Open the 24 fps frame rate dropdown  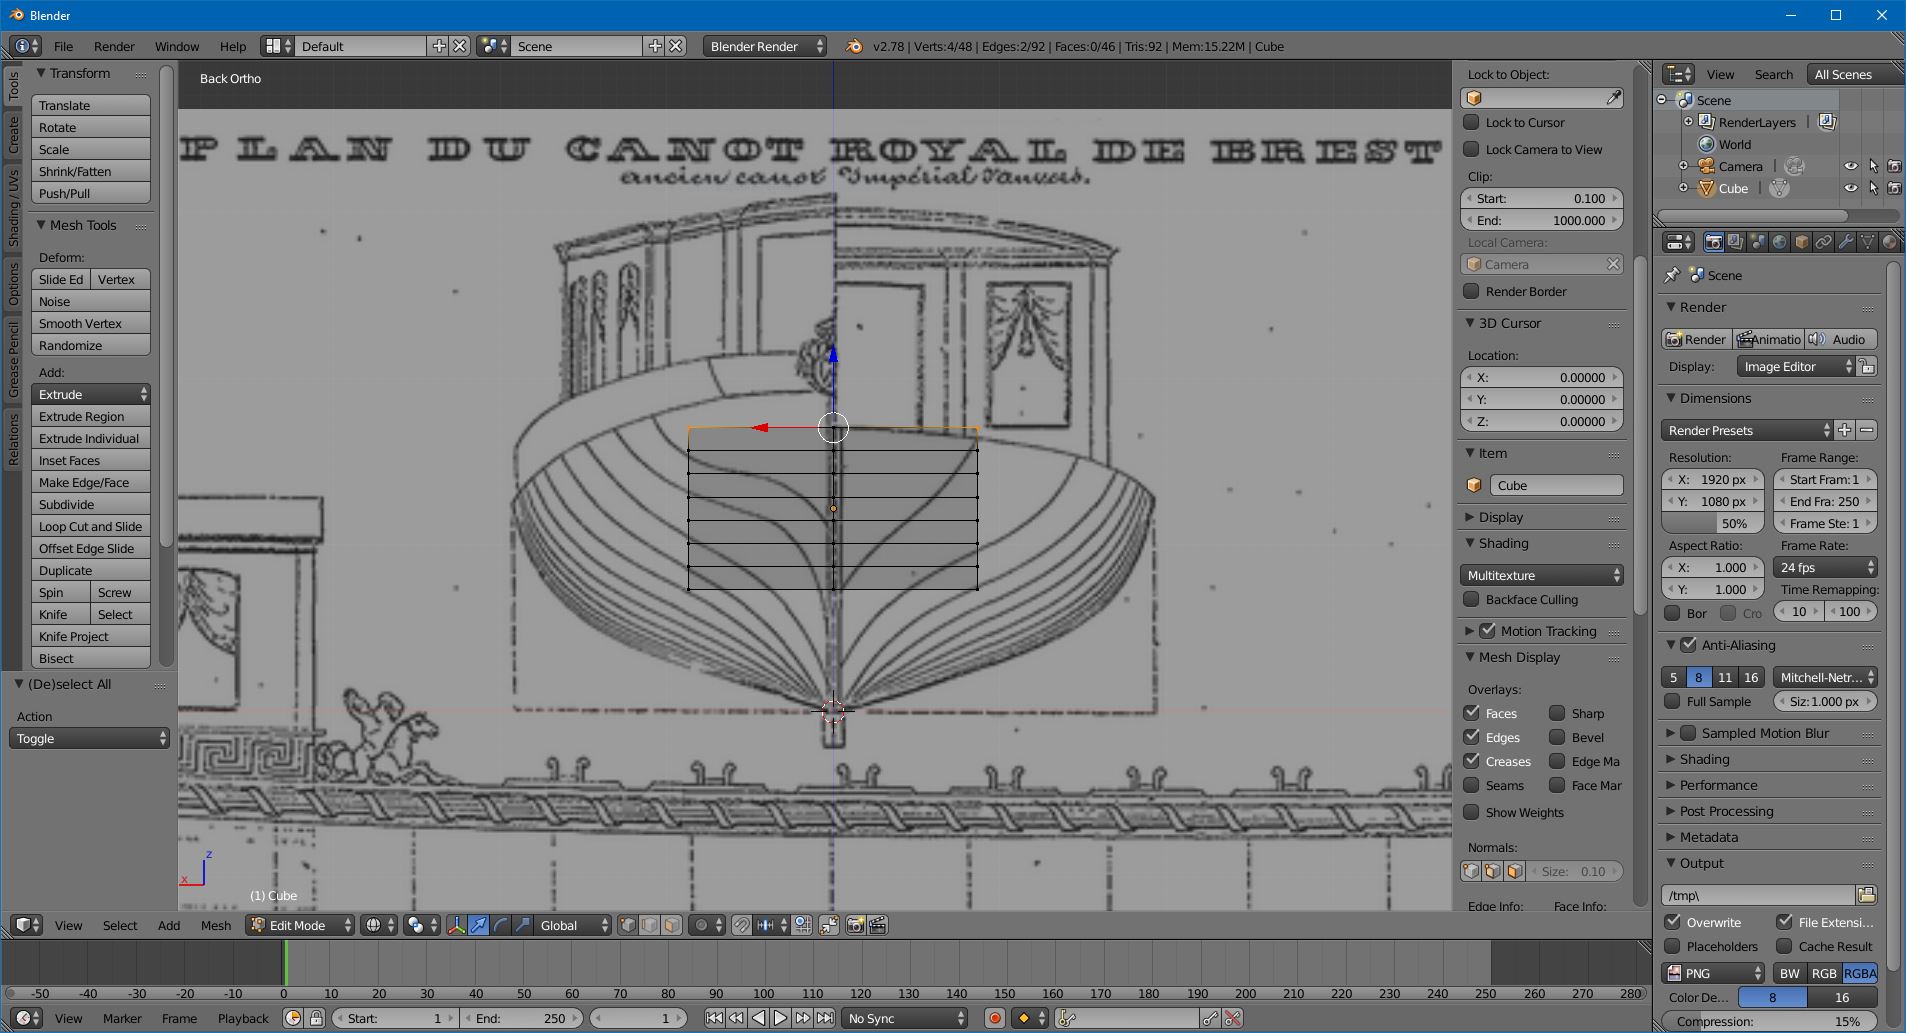(x=1825, y=567)
